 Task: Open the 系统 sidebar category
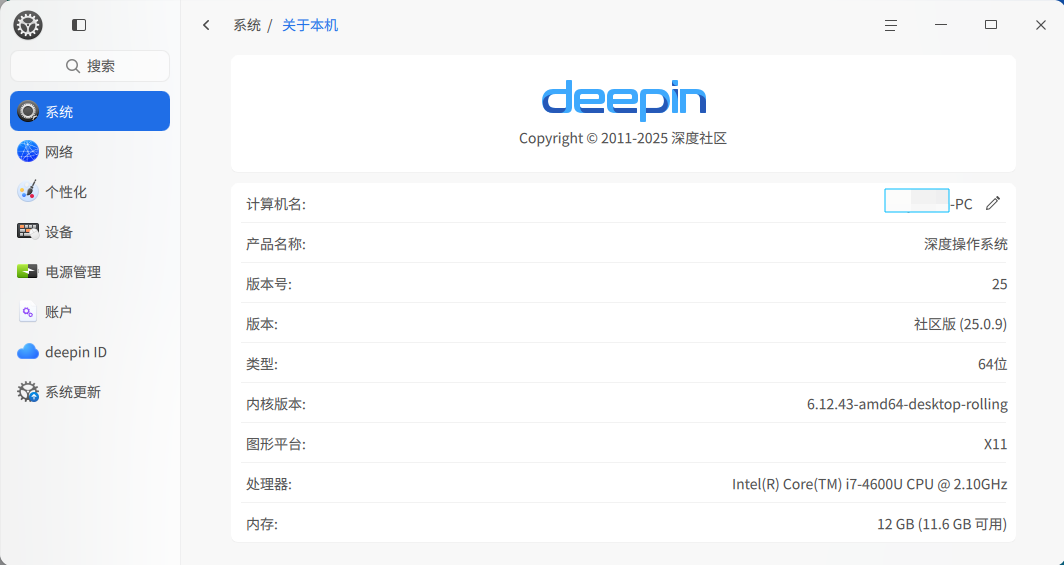(90, 111)
